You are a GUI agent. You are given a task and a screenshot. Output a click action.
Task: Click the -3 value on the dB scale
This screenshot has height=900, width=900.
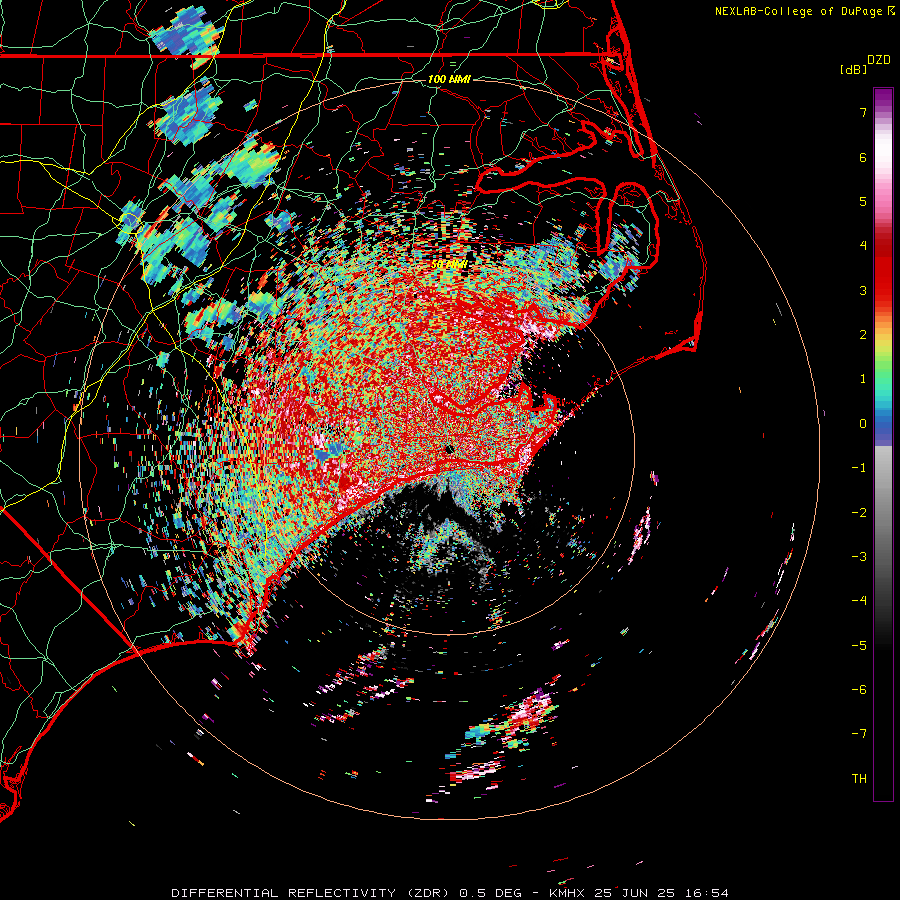pos(859,557)
